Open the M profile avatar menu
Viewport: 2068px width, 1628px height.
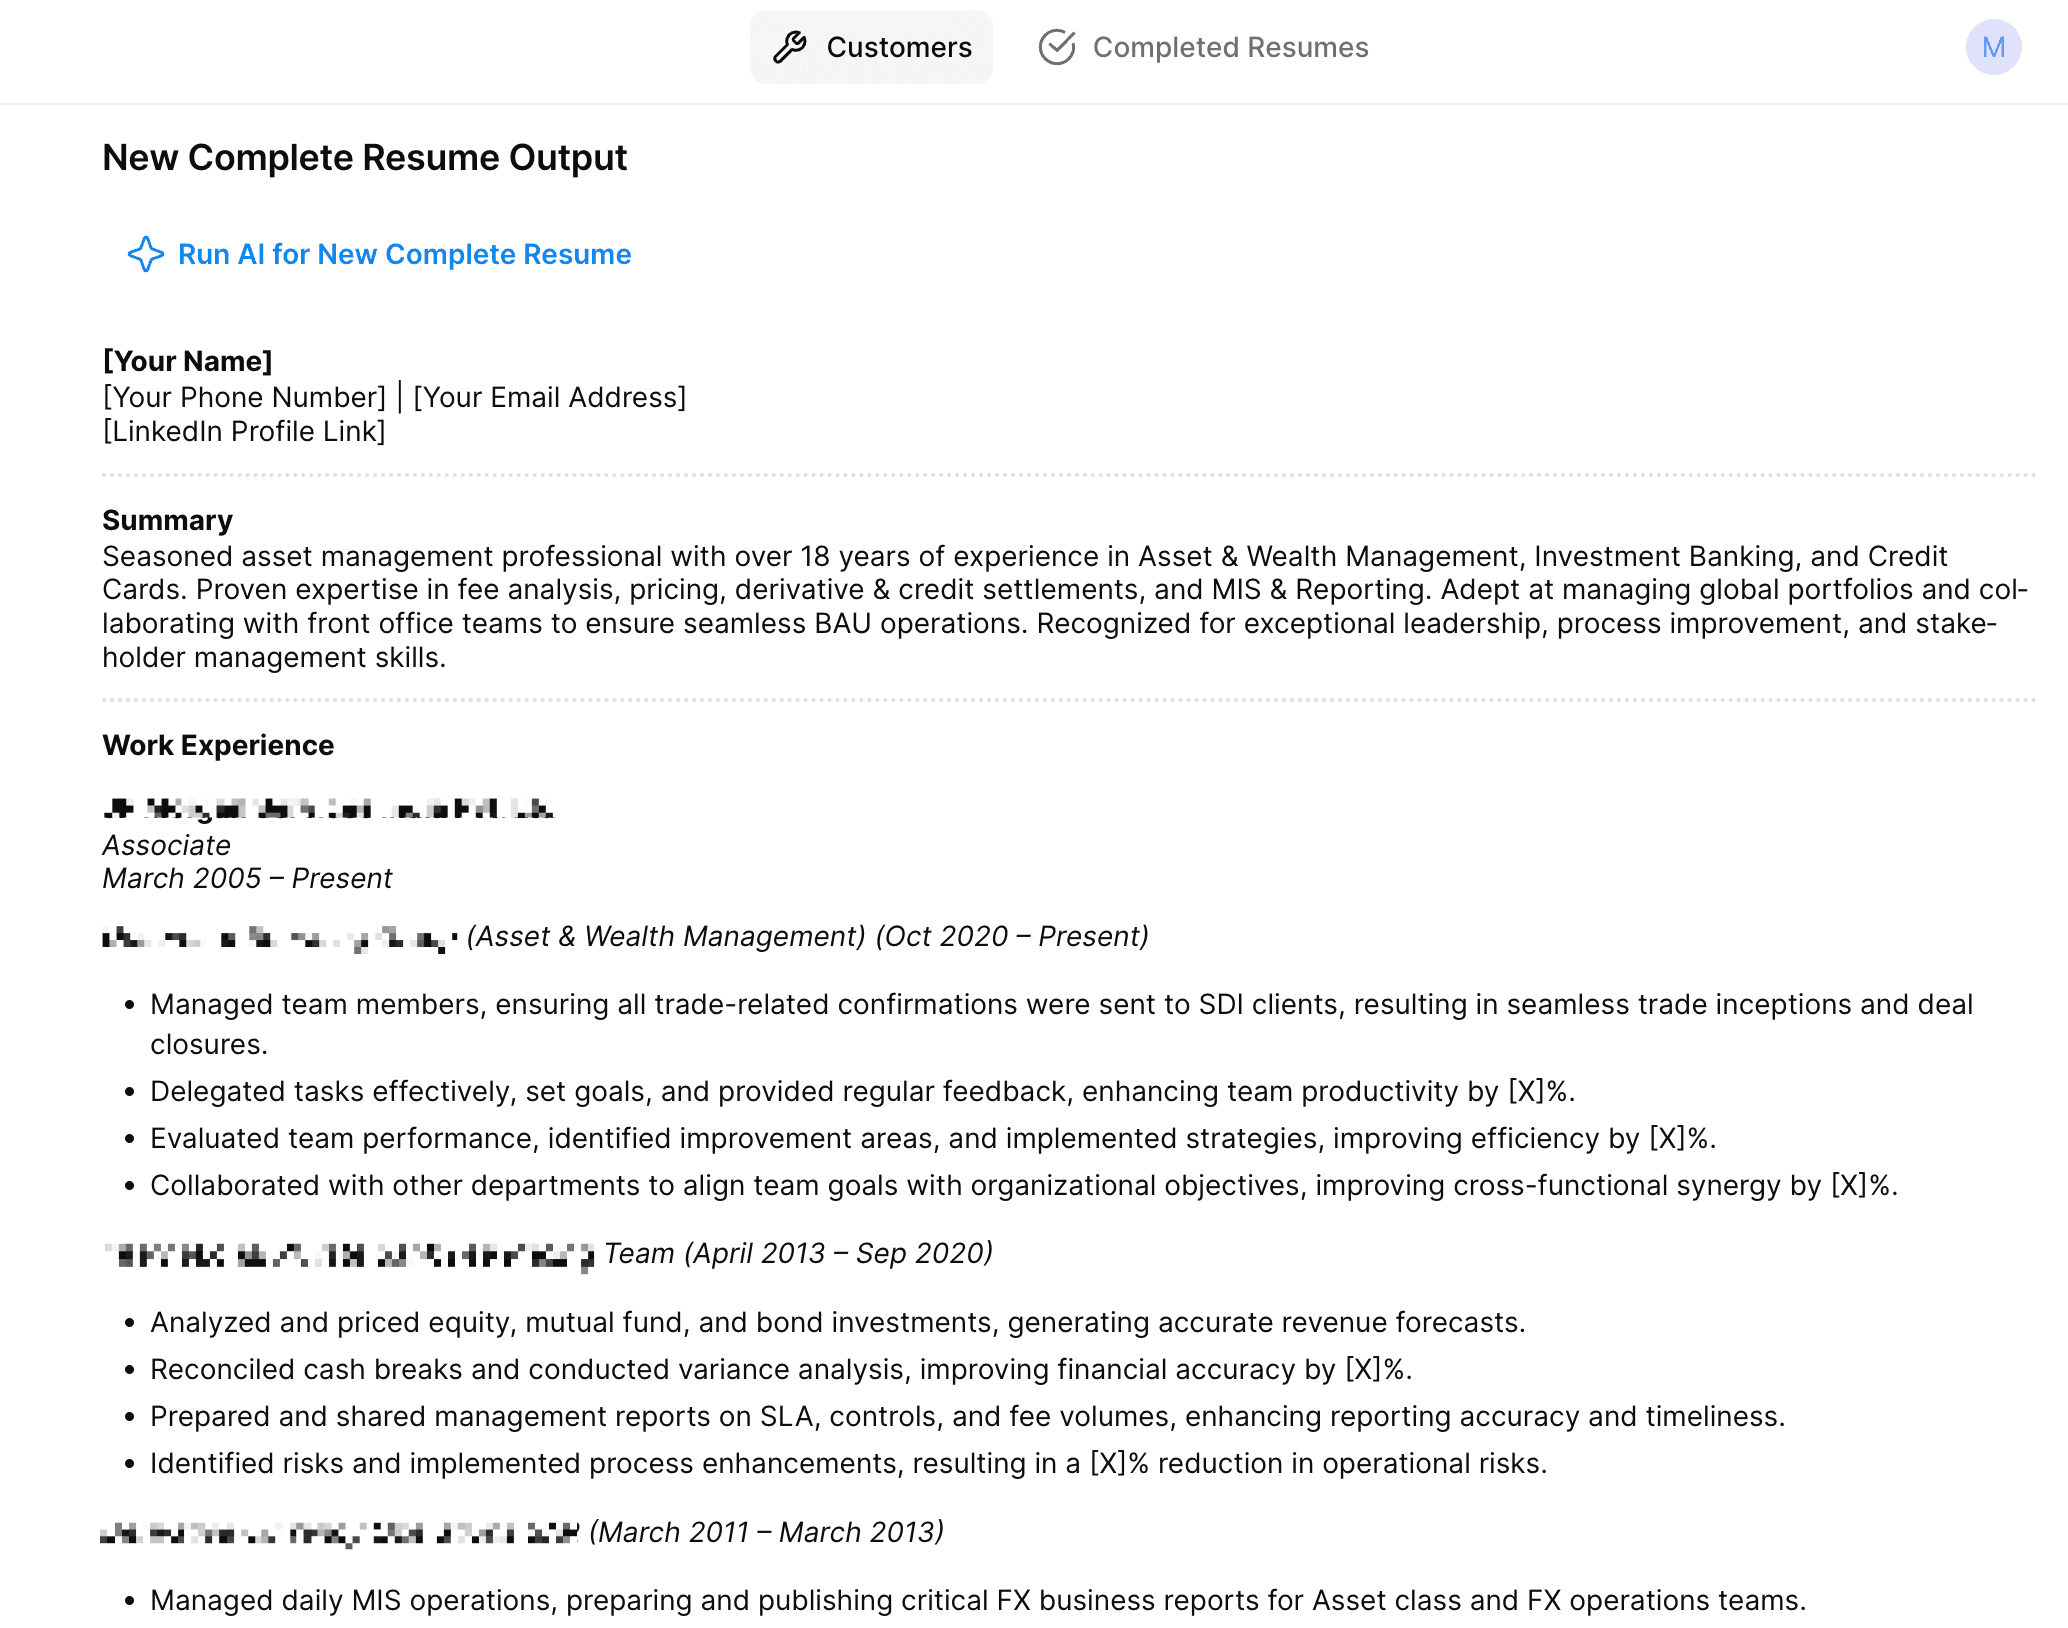[x=1993, y=46]
